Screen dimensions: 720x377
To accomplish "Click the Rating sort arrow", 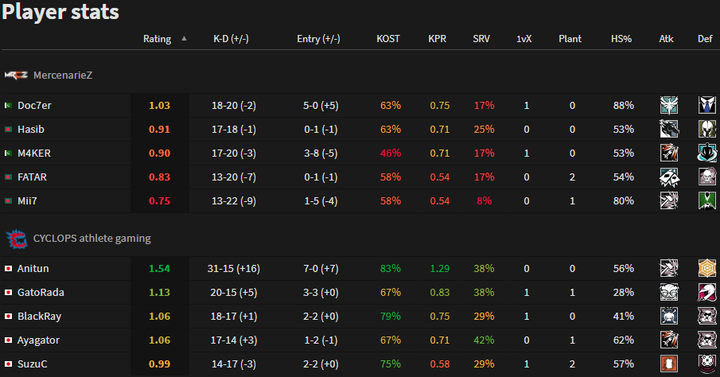I will (184, 39).
